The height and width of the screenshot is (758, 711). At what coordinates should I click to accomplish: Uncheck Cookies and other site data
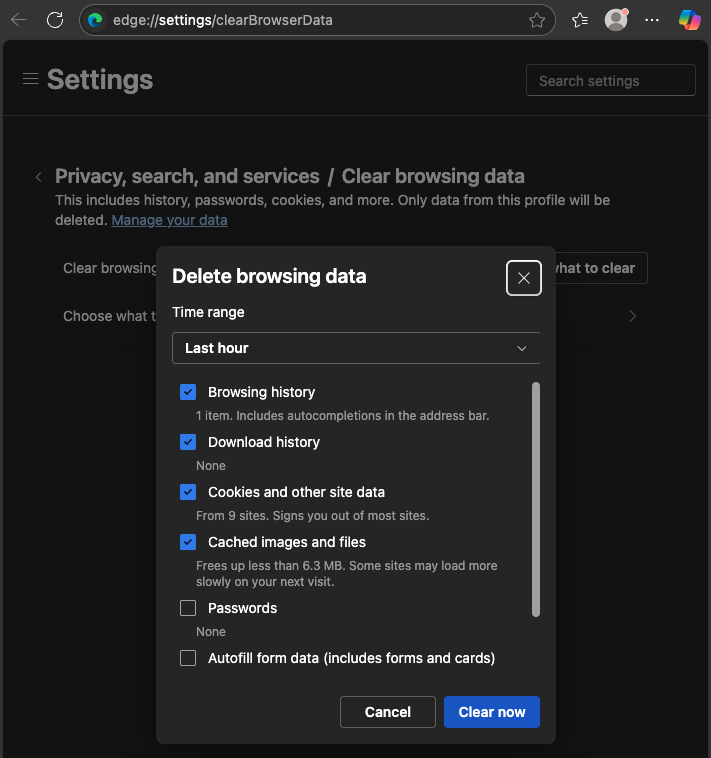pos(188,492)
